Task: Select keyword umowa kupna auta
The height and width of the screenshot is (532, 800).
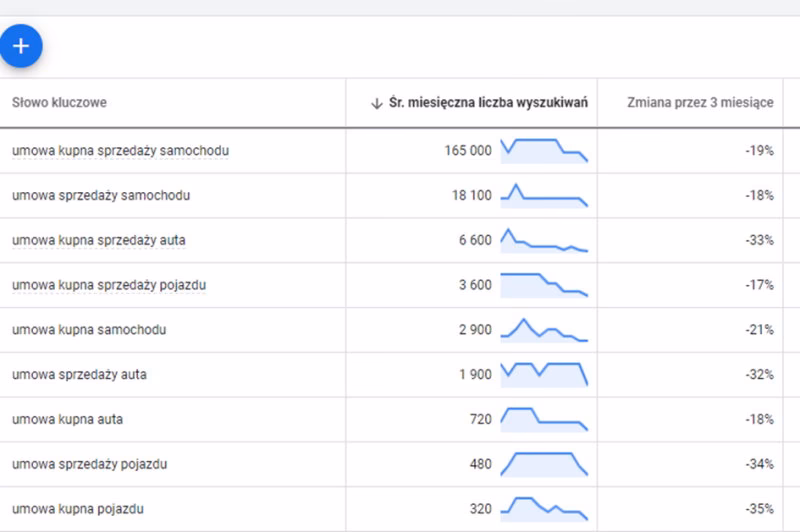Action: pyautogui.click(x=67, y=419)
